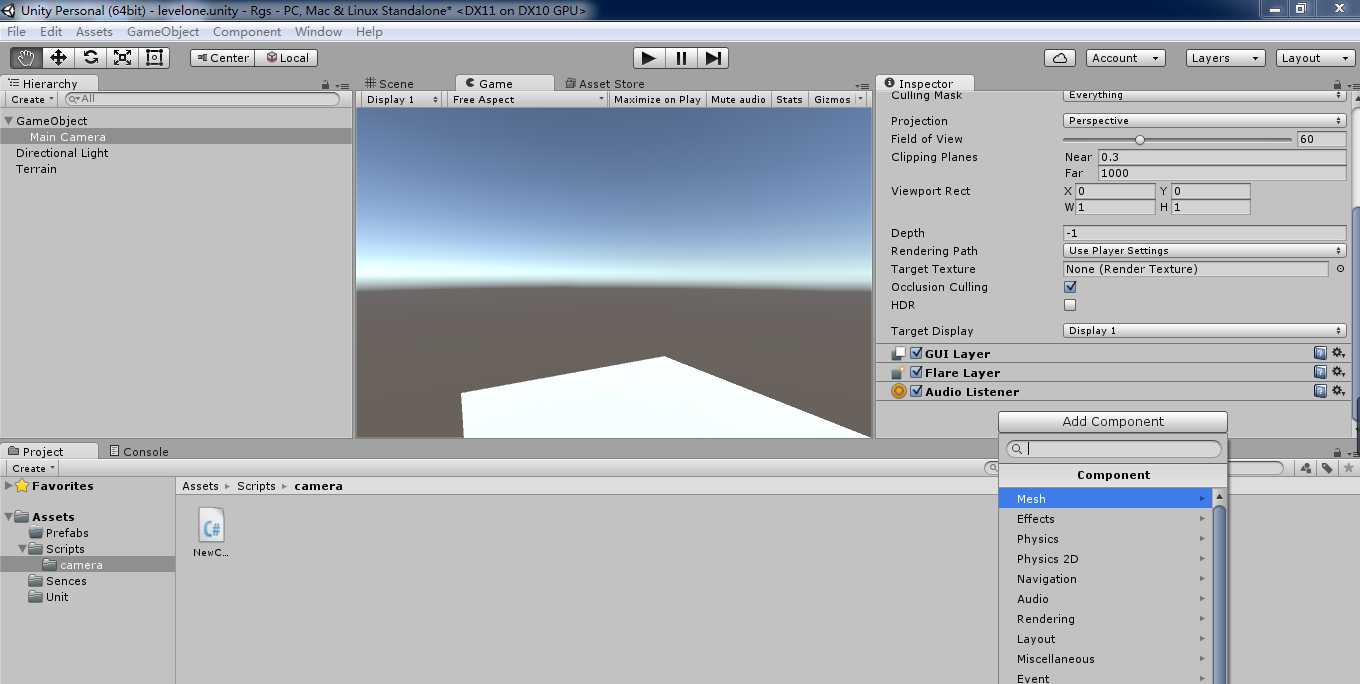Toggle Local handle rotation button
The width and height of the screenshot is (1360, 684).
coord(286,58)
